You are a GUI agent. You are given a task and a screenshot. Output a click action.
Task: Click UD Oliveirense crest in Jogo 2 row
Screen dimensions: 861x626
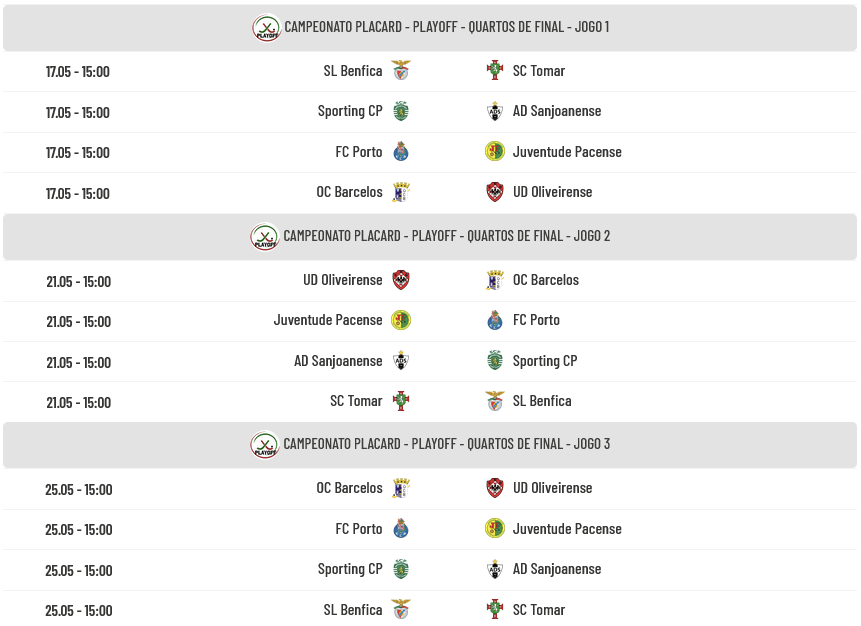click(x=401, y=280)
